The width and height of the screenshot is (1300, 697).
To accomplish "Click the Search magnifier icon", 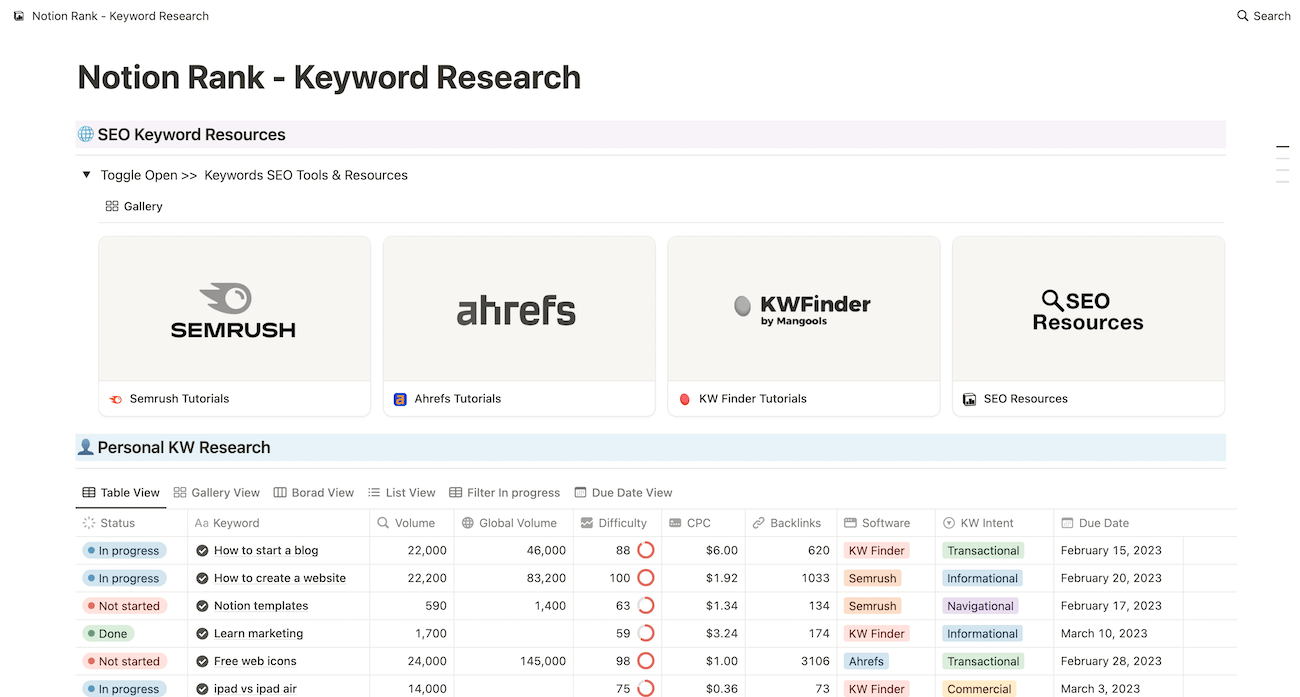I will (x=1243, y=16).
